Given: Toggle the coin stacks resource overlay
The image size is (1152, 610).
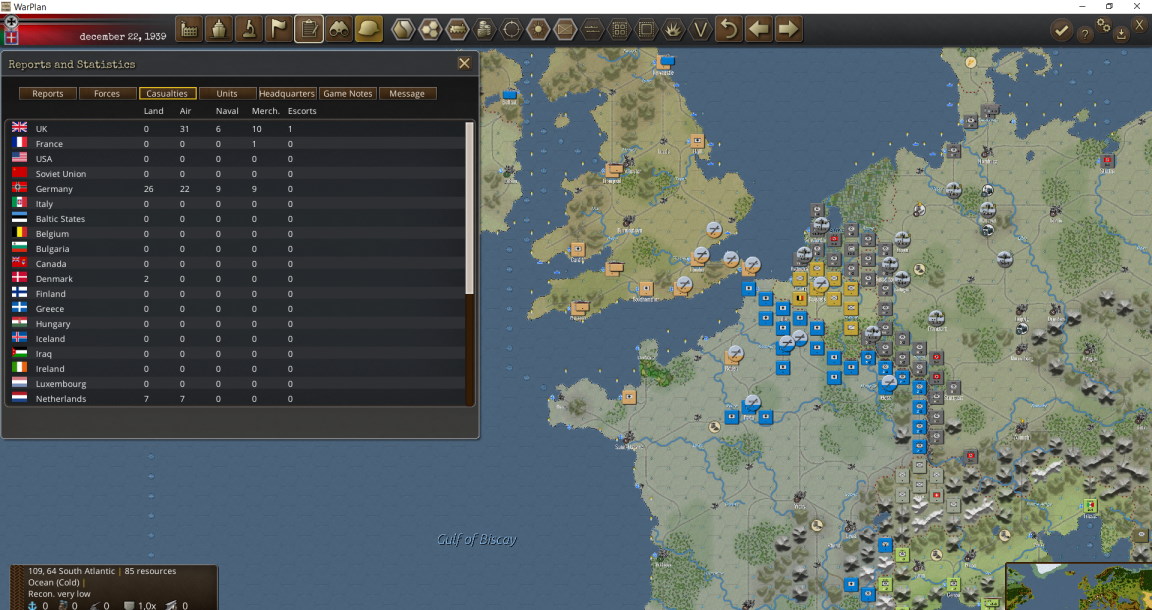Looking at the screenshot, I should click(x=484, y=29).
